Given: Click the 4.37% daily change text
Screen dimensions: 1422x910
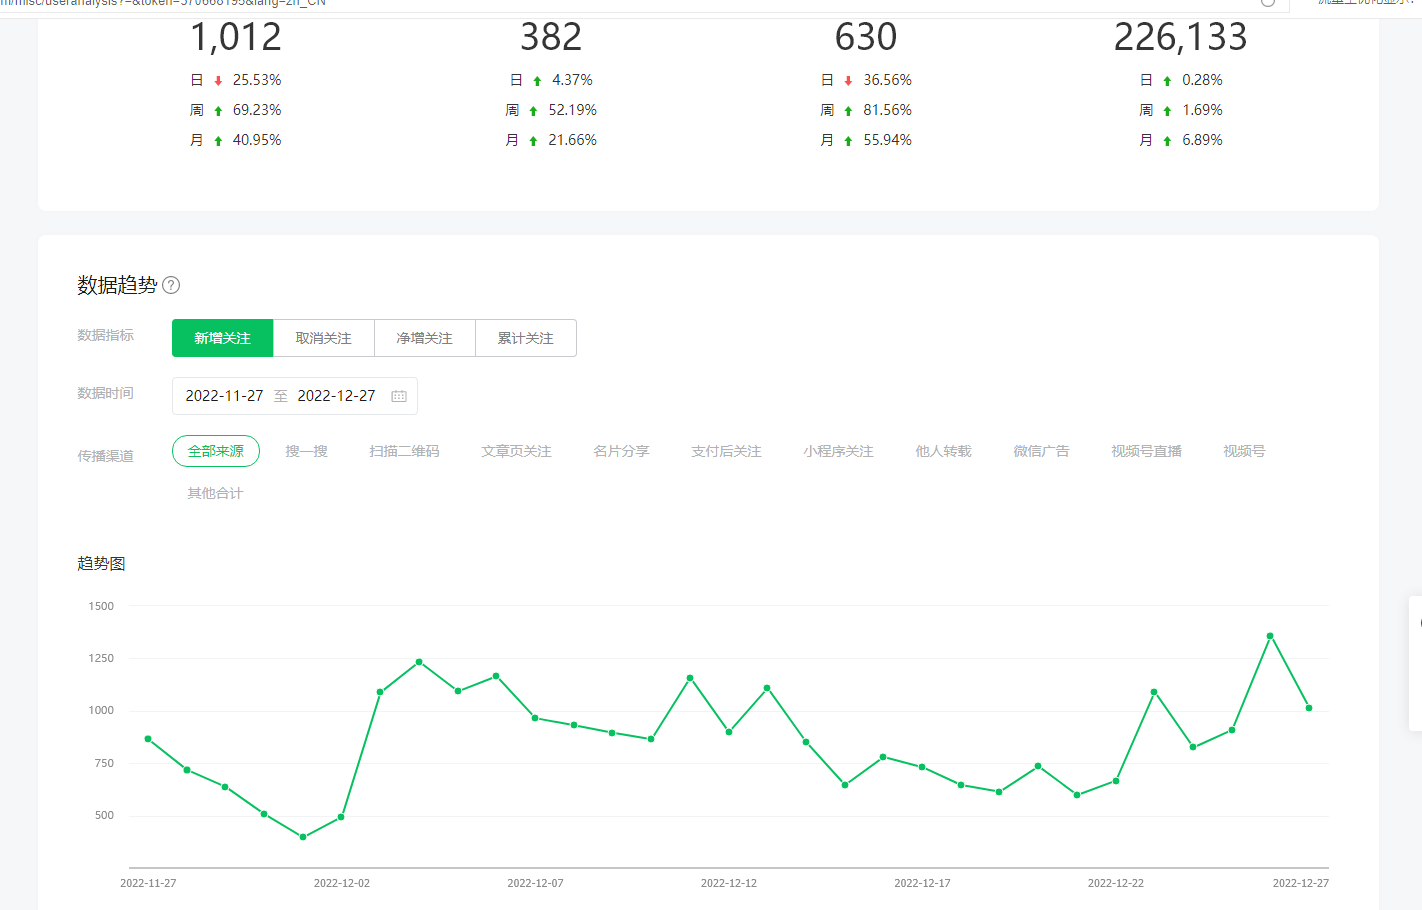Looking at the screenshot, I should (572, 80).
